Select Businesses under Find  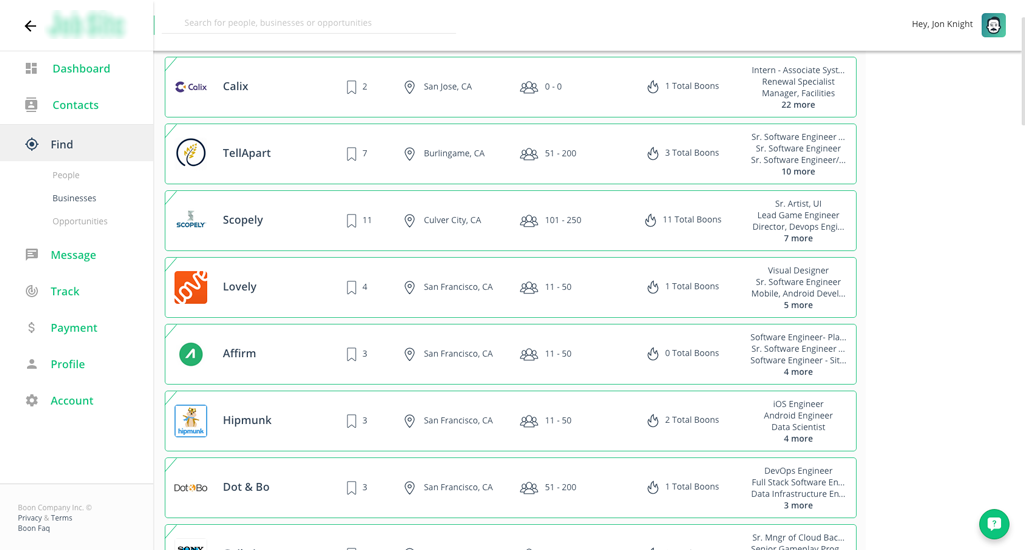[75, 198]
